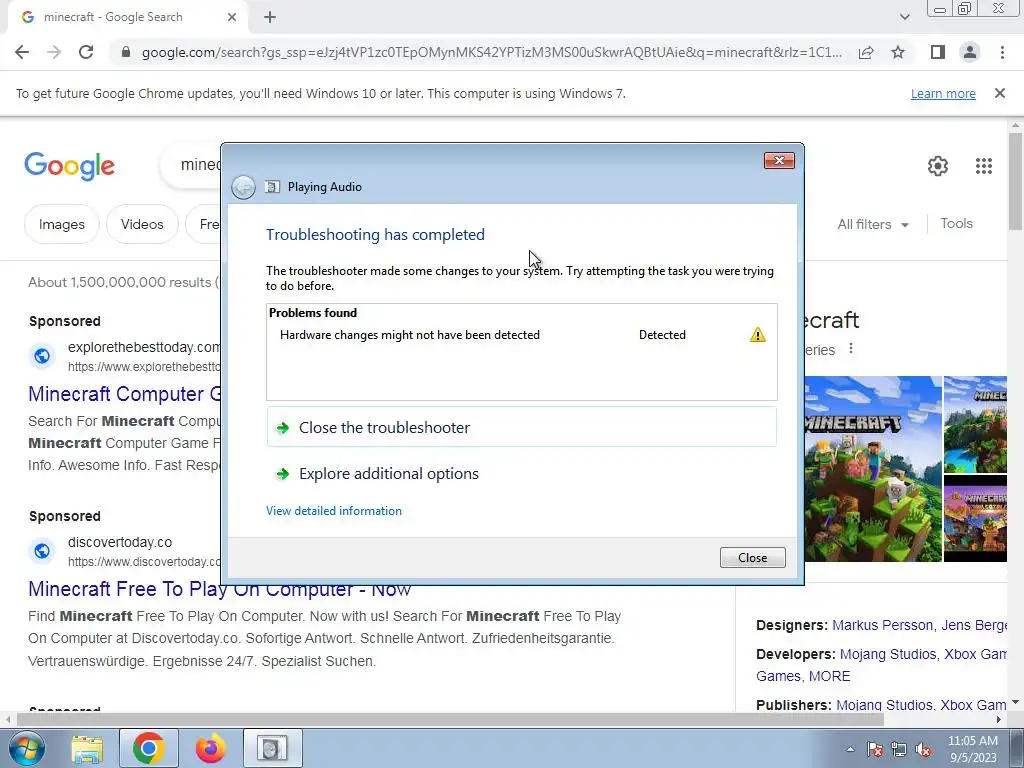Bookmark this page with the star icon

tap(898, 52)
